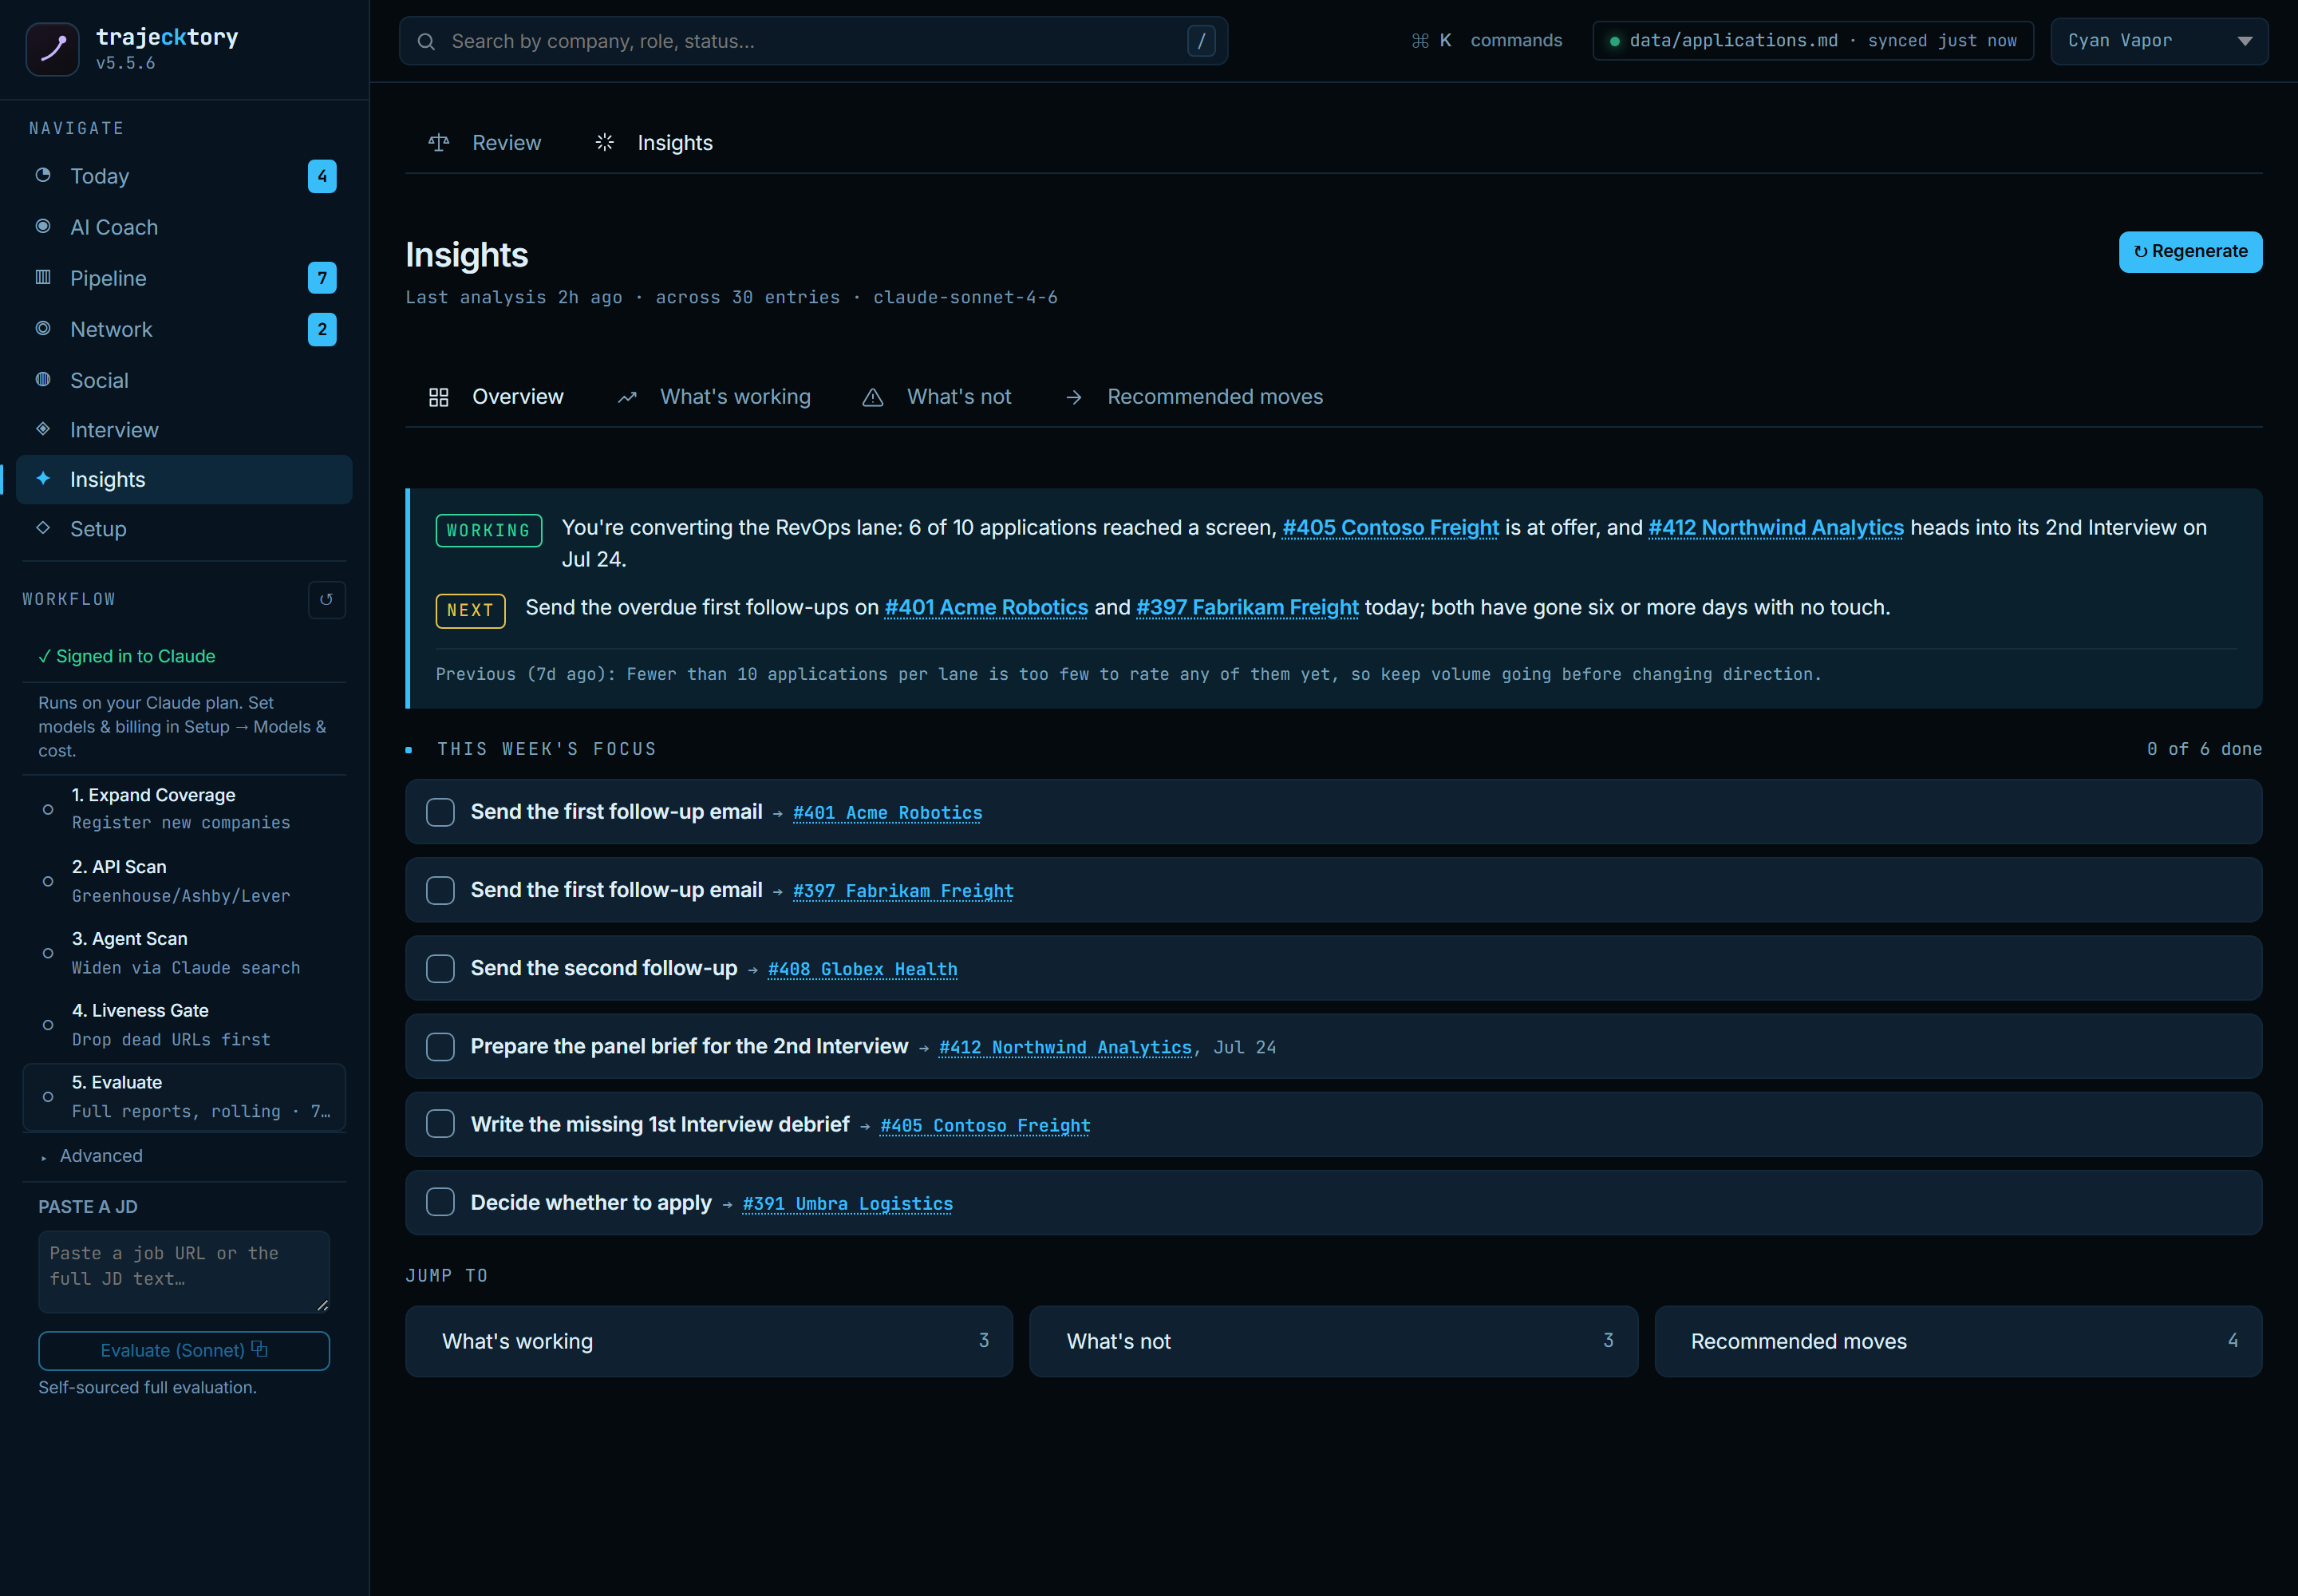Open Social via its globe icon
The height and width of the screenshot is (1596, 2298).
(43, 379)
